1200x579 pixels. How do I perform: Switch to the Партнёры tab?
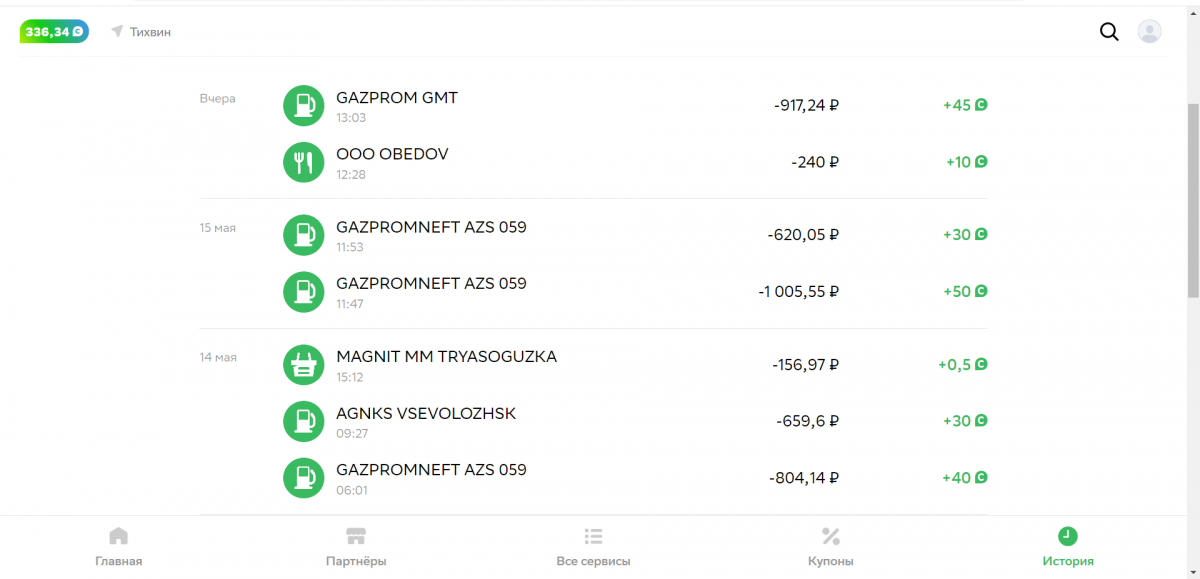[x=356, y=547]
